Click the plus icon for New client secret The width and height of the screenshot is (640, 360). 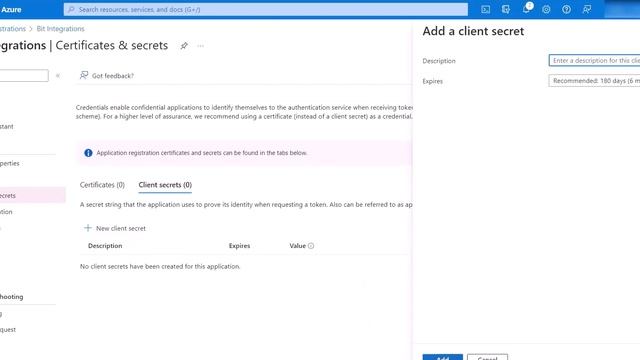(88, 228)
